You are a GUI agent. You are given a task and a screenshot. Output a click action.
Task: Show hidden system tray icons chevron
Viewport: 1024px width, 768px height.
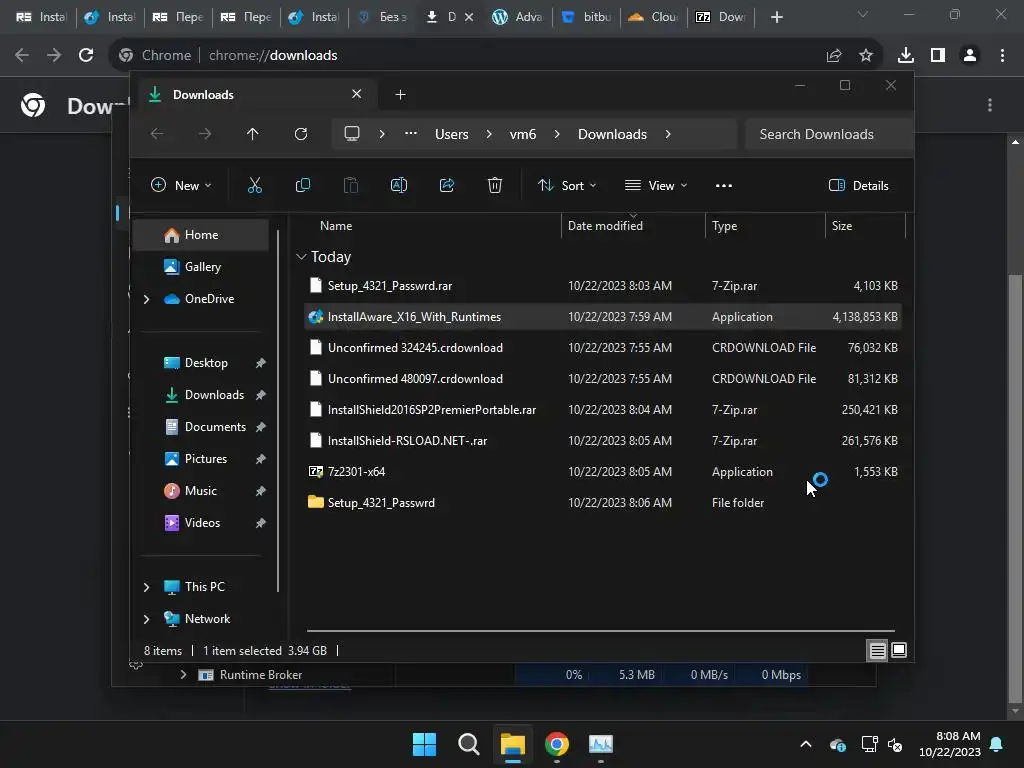[806, 744]
